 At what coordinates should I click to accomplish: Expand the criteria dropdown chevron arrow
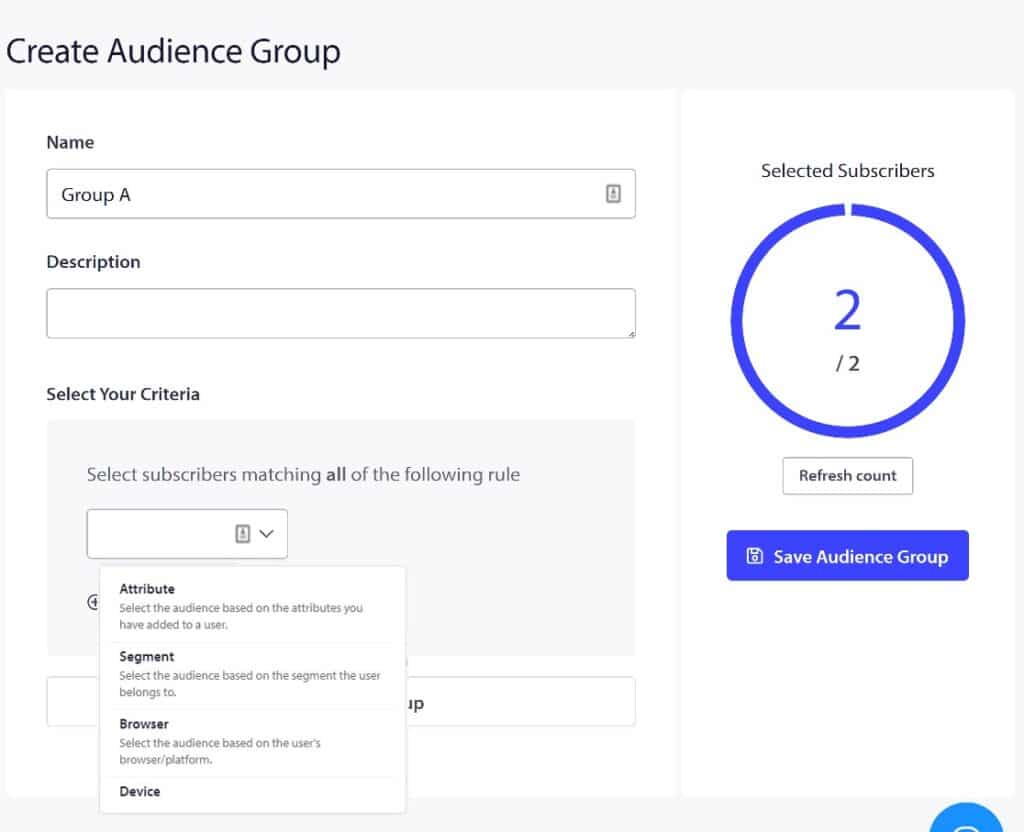pos(266,534)
